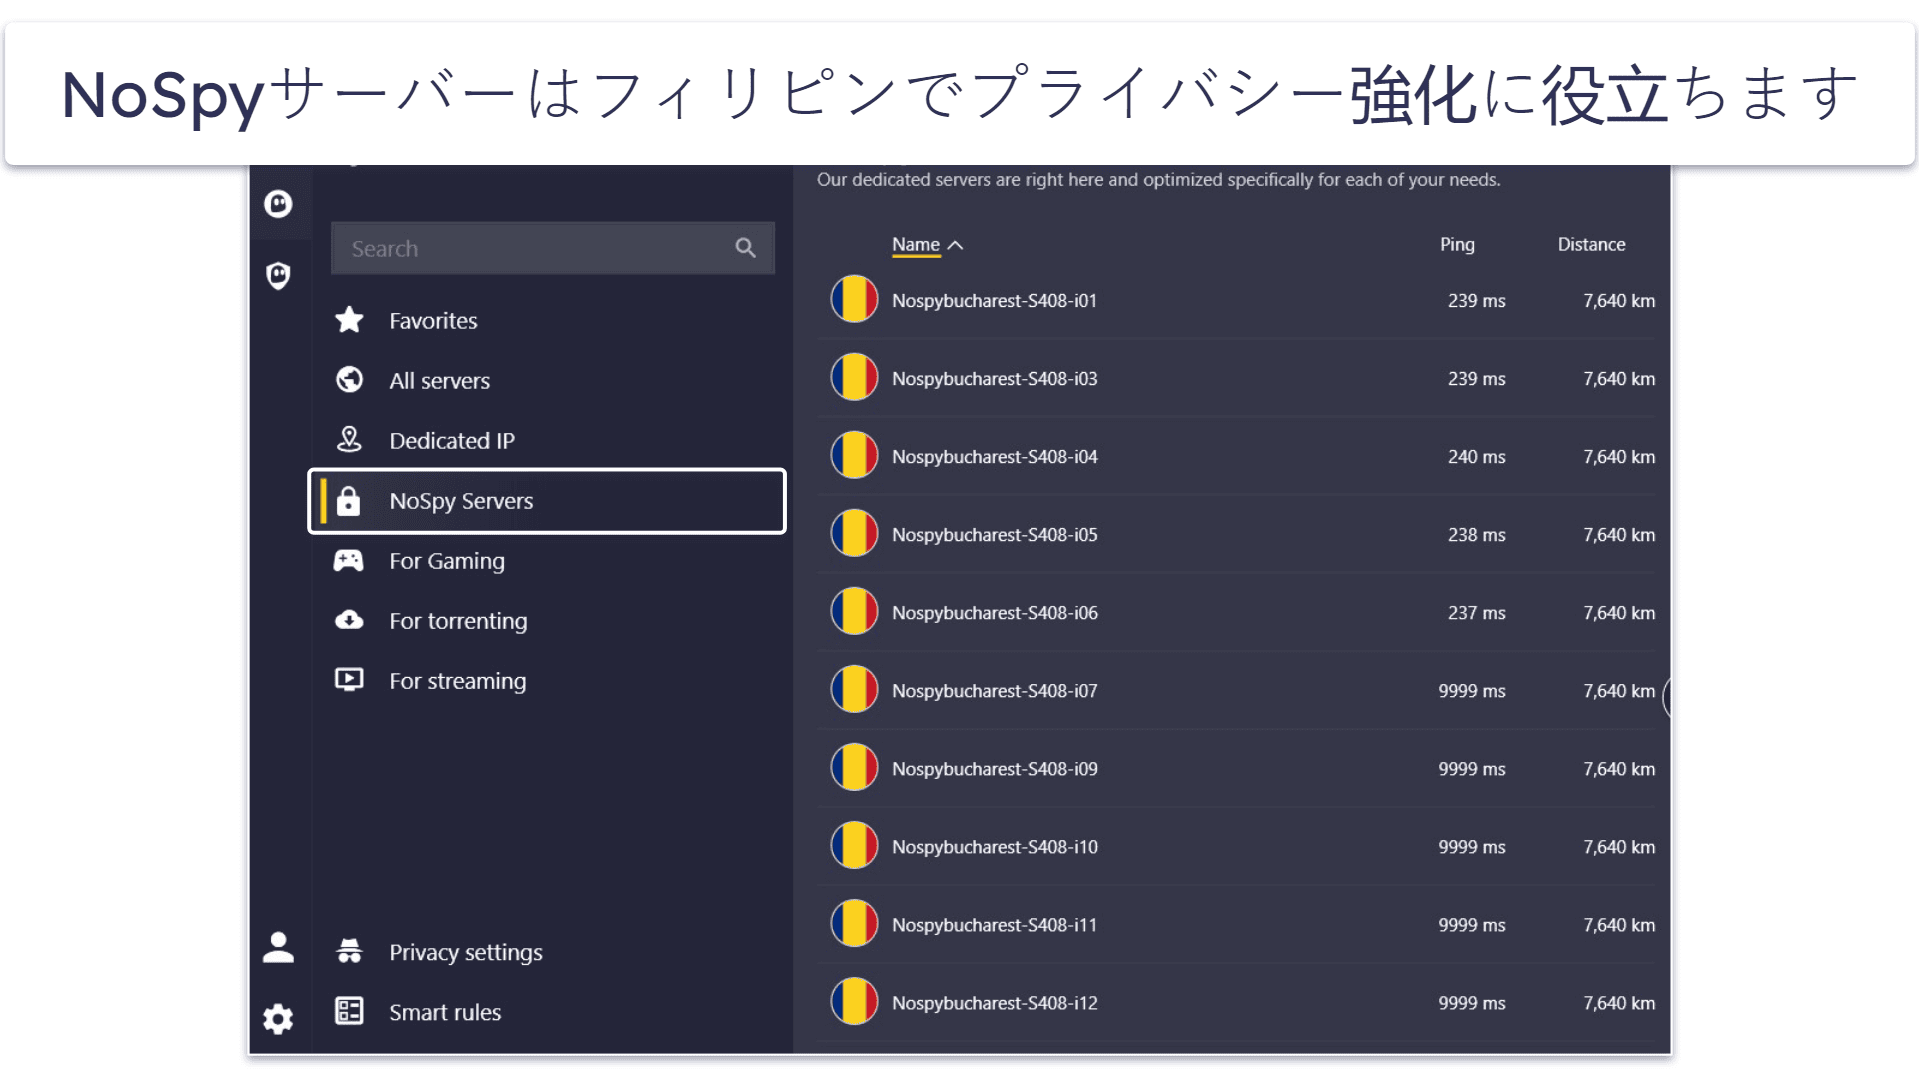
Task: Sort servers by Distance column
Action: point(1591,244)
